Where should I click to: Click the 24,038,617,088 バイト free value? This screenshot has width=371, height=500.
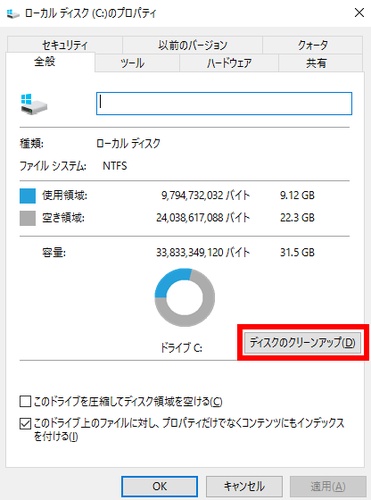point(203,218)
